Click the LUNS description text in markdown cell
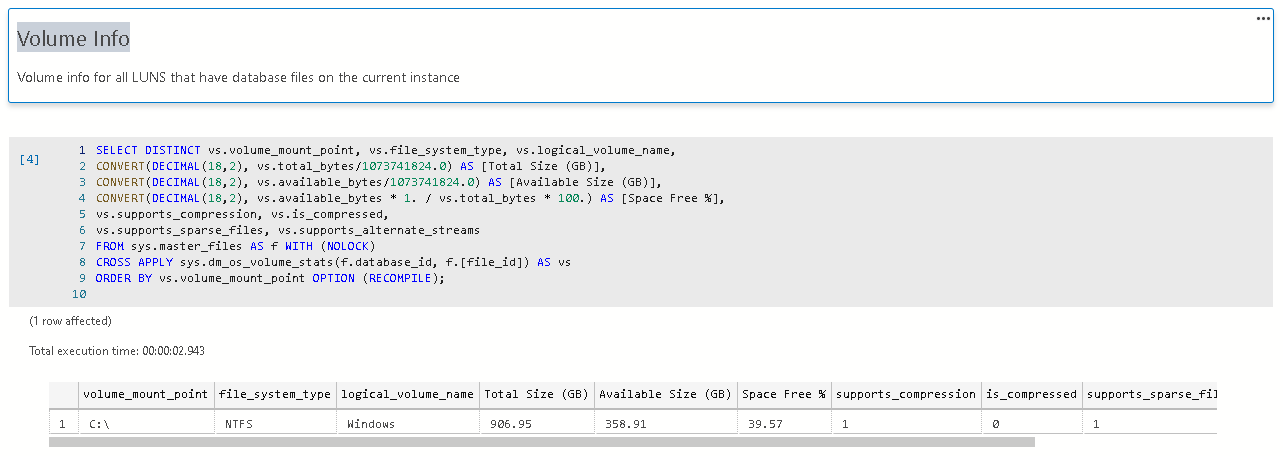This screenshot has height=456, width=1283. (238, 77)
